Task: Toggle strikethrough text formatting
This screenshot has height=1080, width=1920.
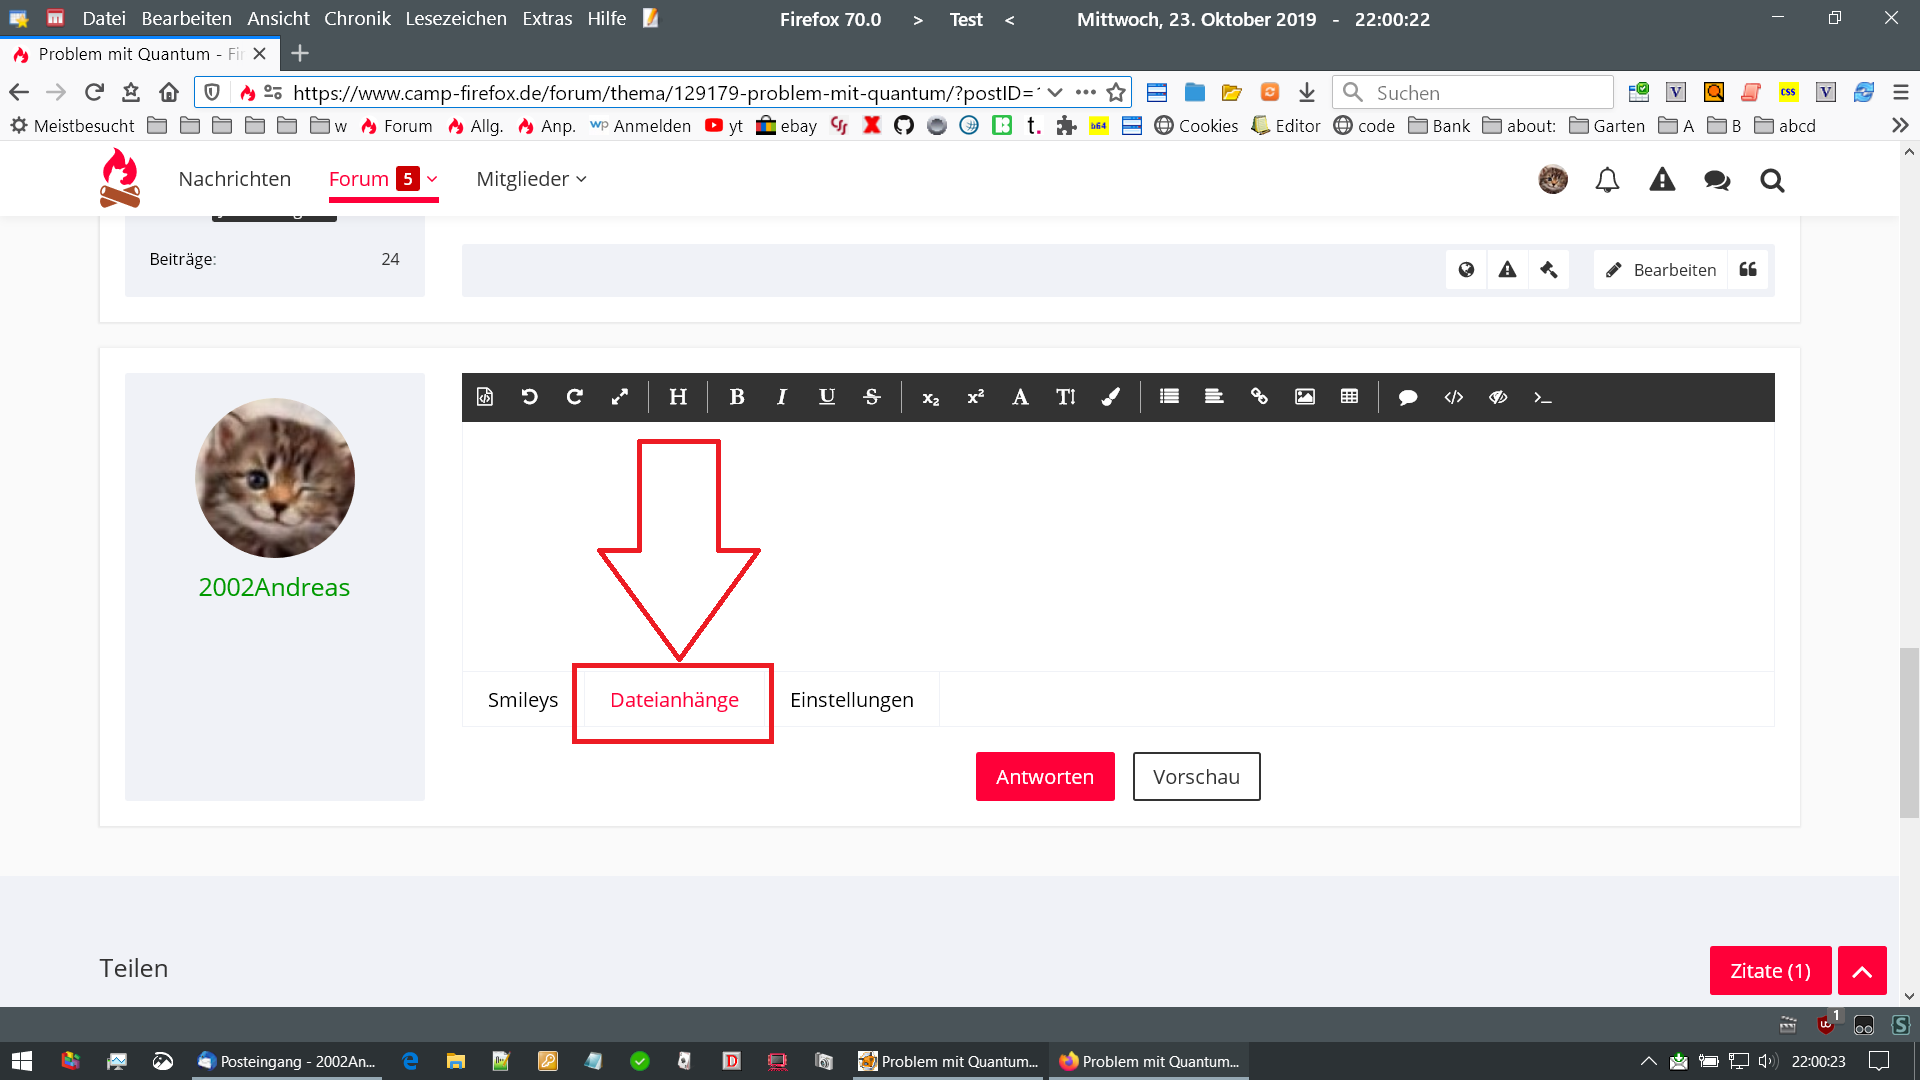Action: (871, 397)
